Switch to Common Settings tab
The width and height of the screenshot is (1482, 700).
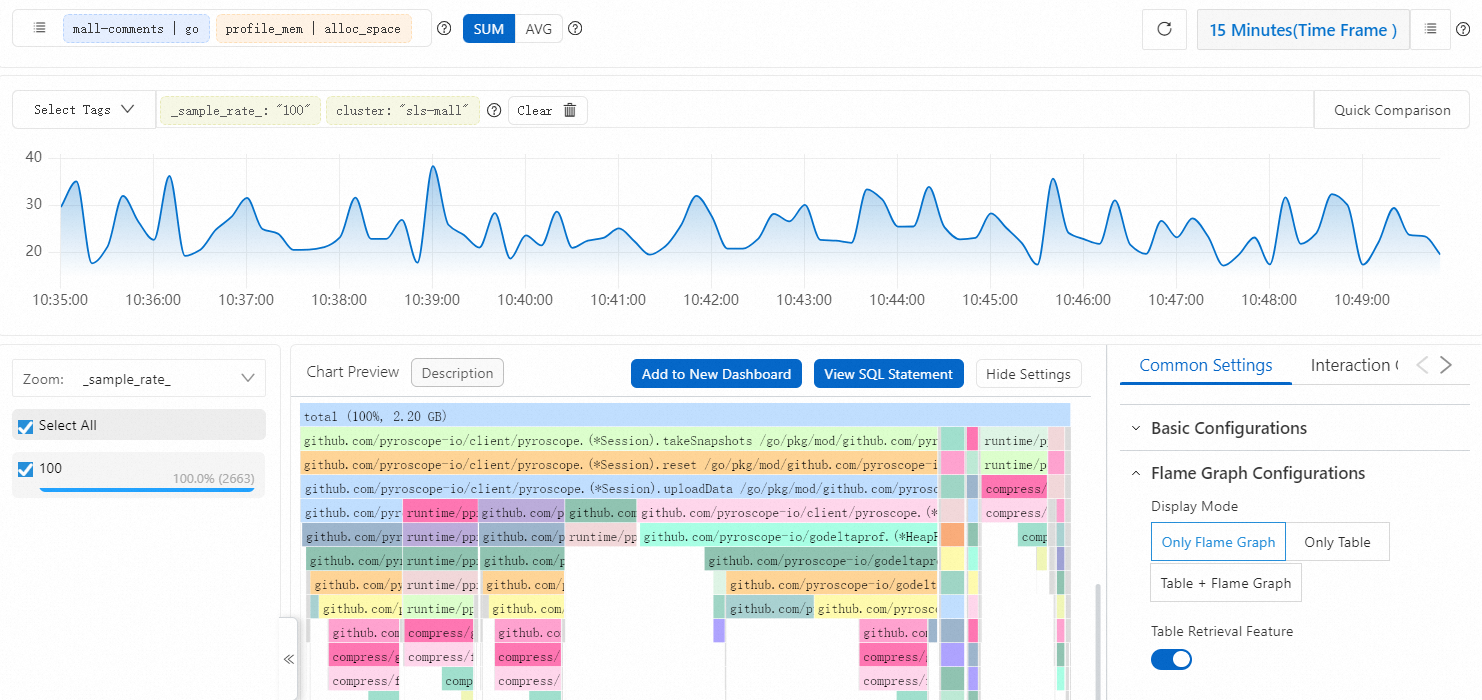[x=1206, y=365]
